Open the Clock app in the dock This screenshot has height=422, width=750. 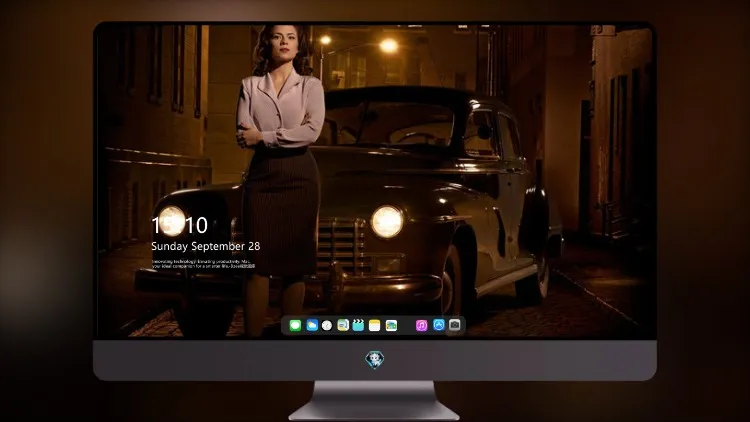327,326
